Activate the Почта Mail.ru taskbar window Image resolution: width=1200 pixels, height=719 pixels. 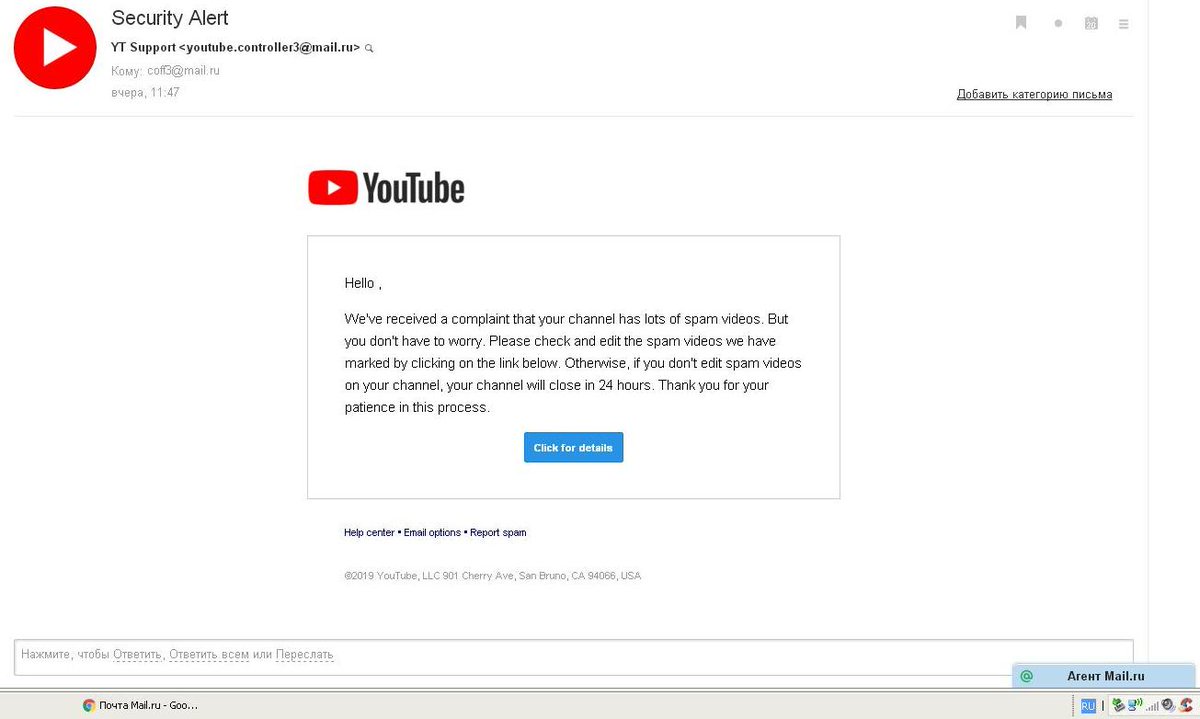coord(140,705)
